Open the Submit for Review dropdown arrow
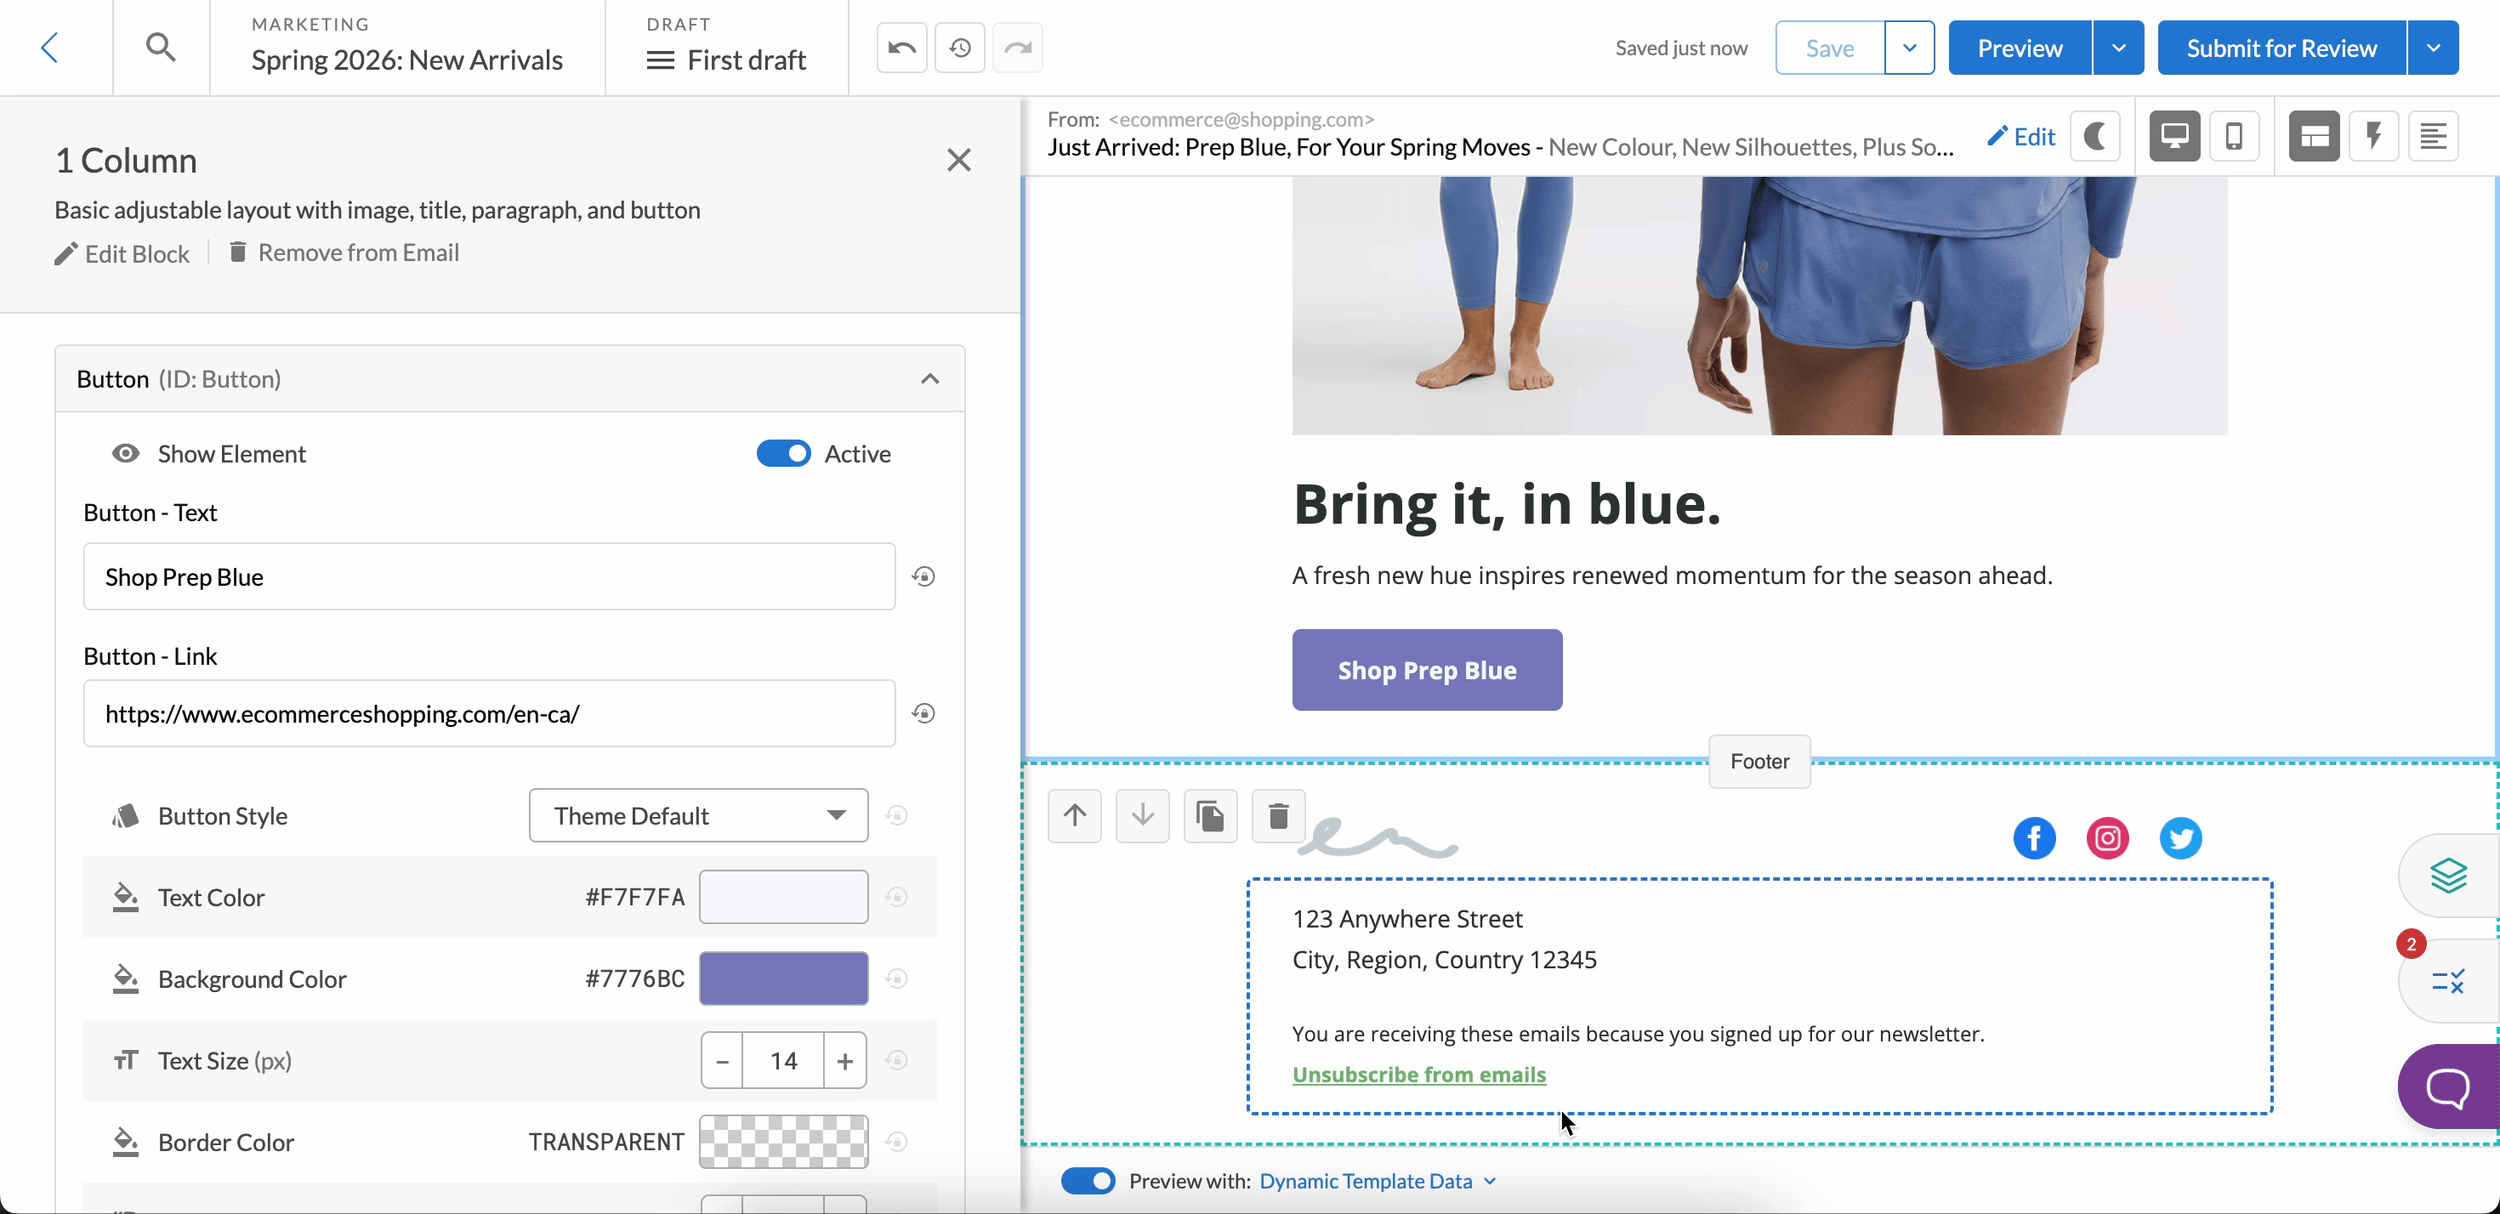Viewport: 2500px width, 1214px height. [x=2434, y=47]
